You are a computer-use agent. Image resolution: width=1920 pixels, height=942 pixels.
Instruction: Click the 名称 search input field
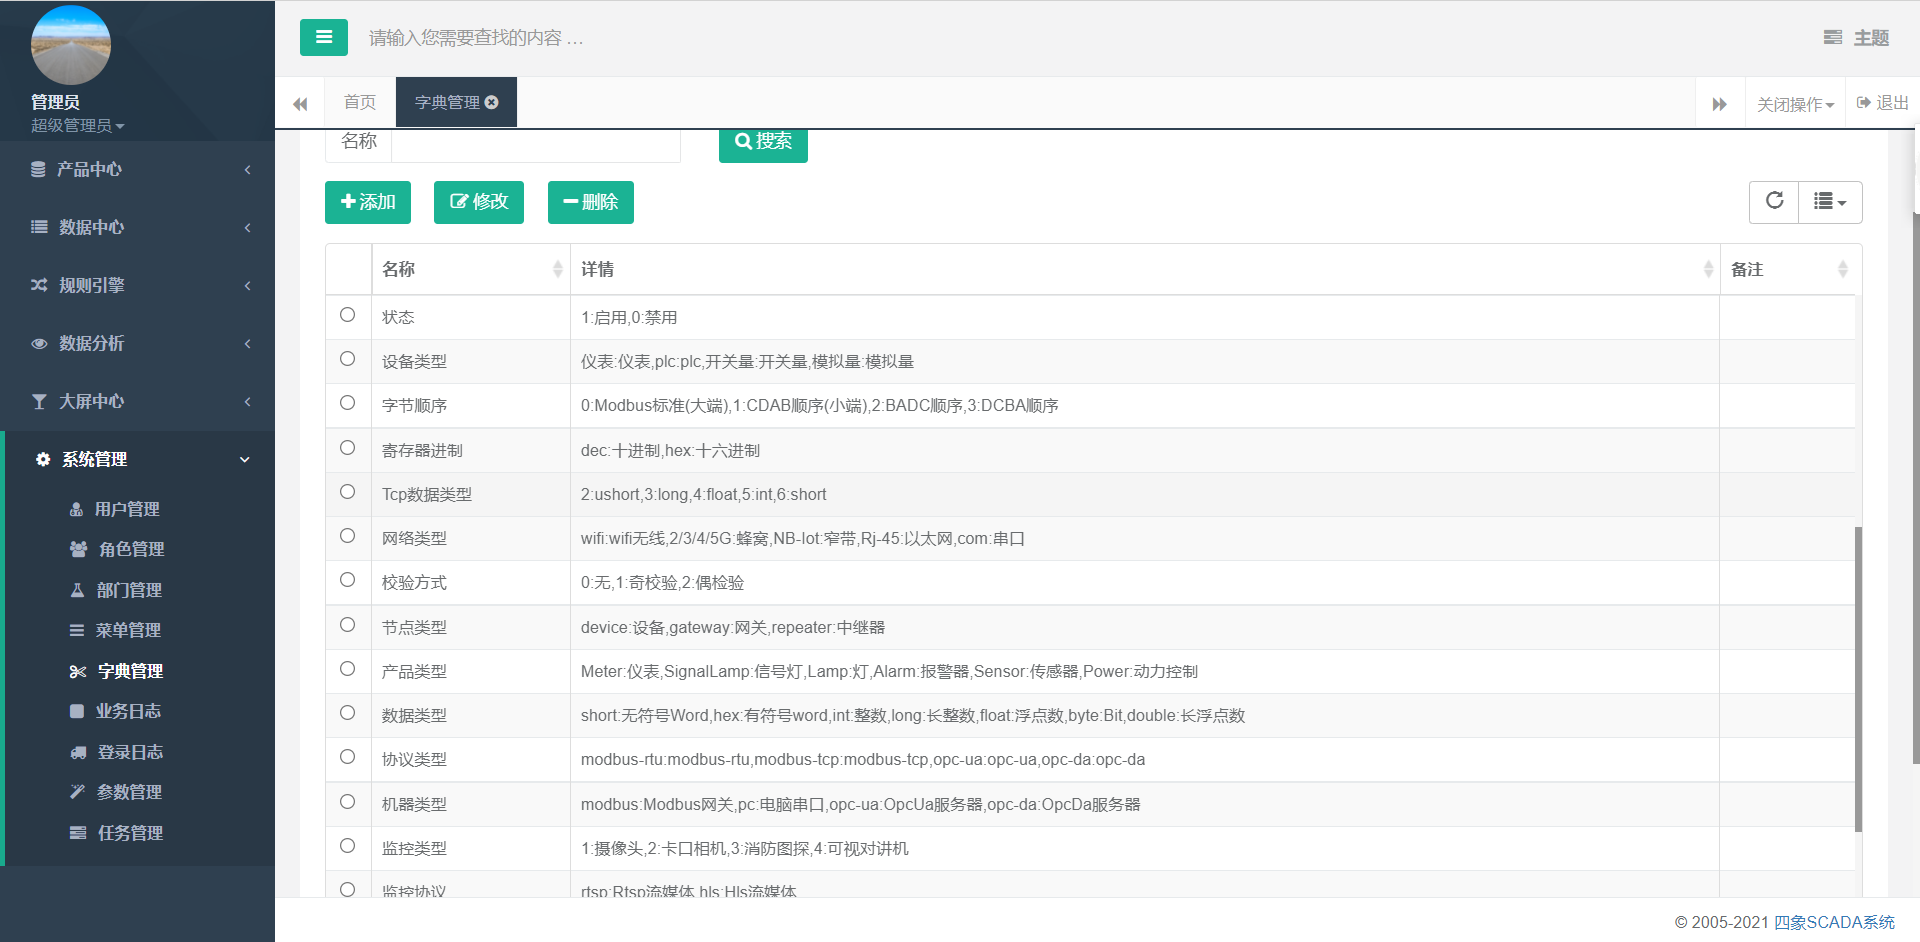tap(535, 142)
